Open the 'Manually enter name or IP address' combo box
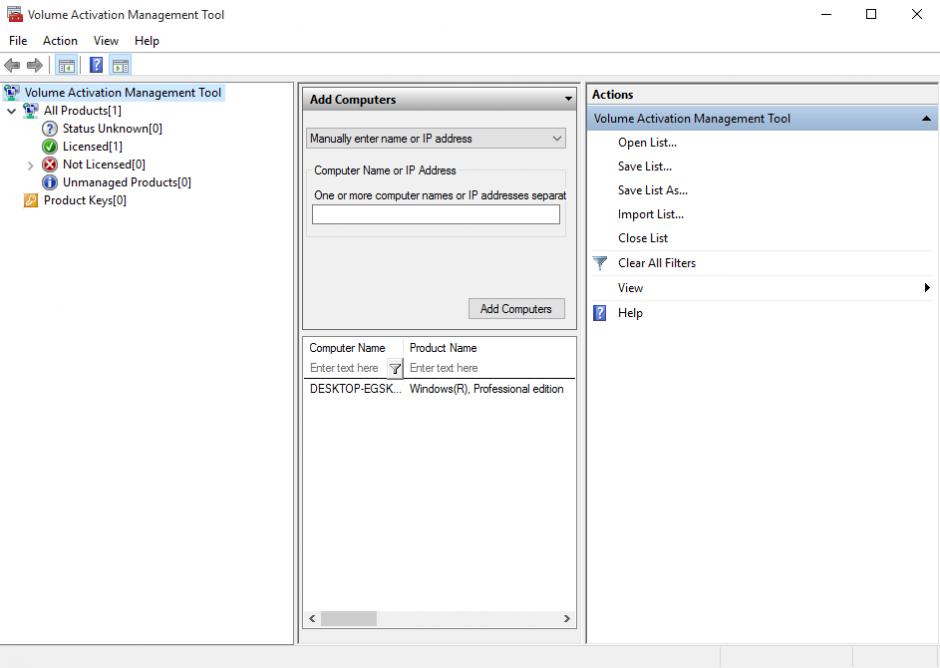 point(436,139)
